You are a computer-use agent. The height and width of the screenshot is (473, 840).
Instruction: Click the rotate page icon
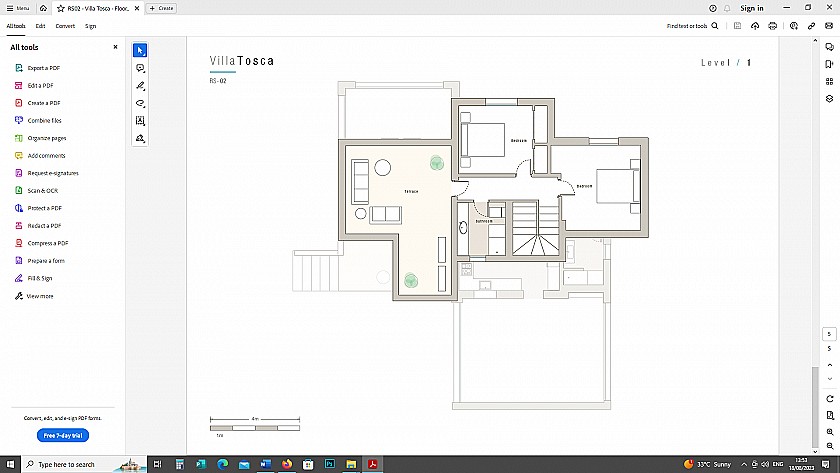coord(830,398)
